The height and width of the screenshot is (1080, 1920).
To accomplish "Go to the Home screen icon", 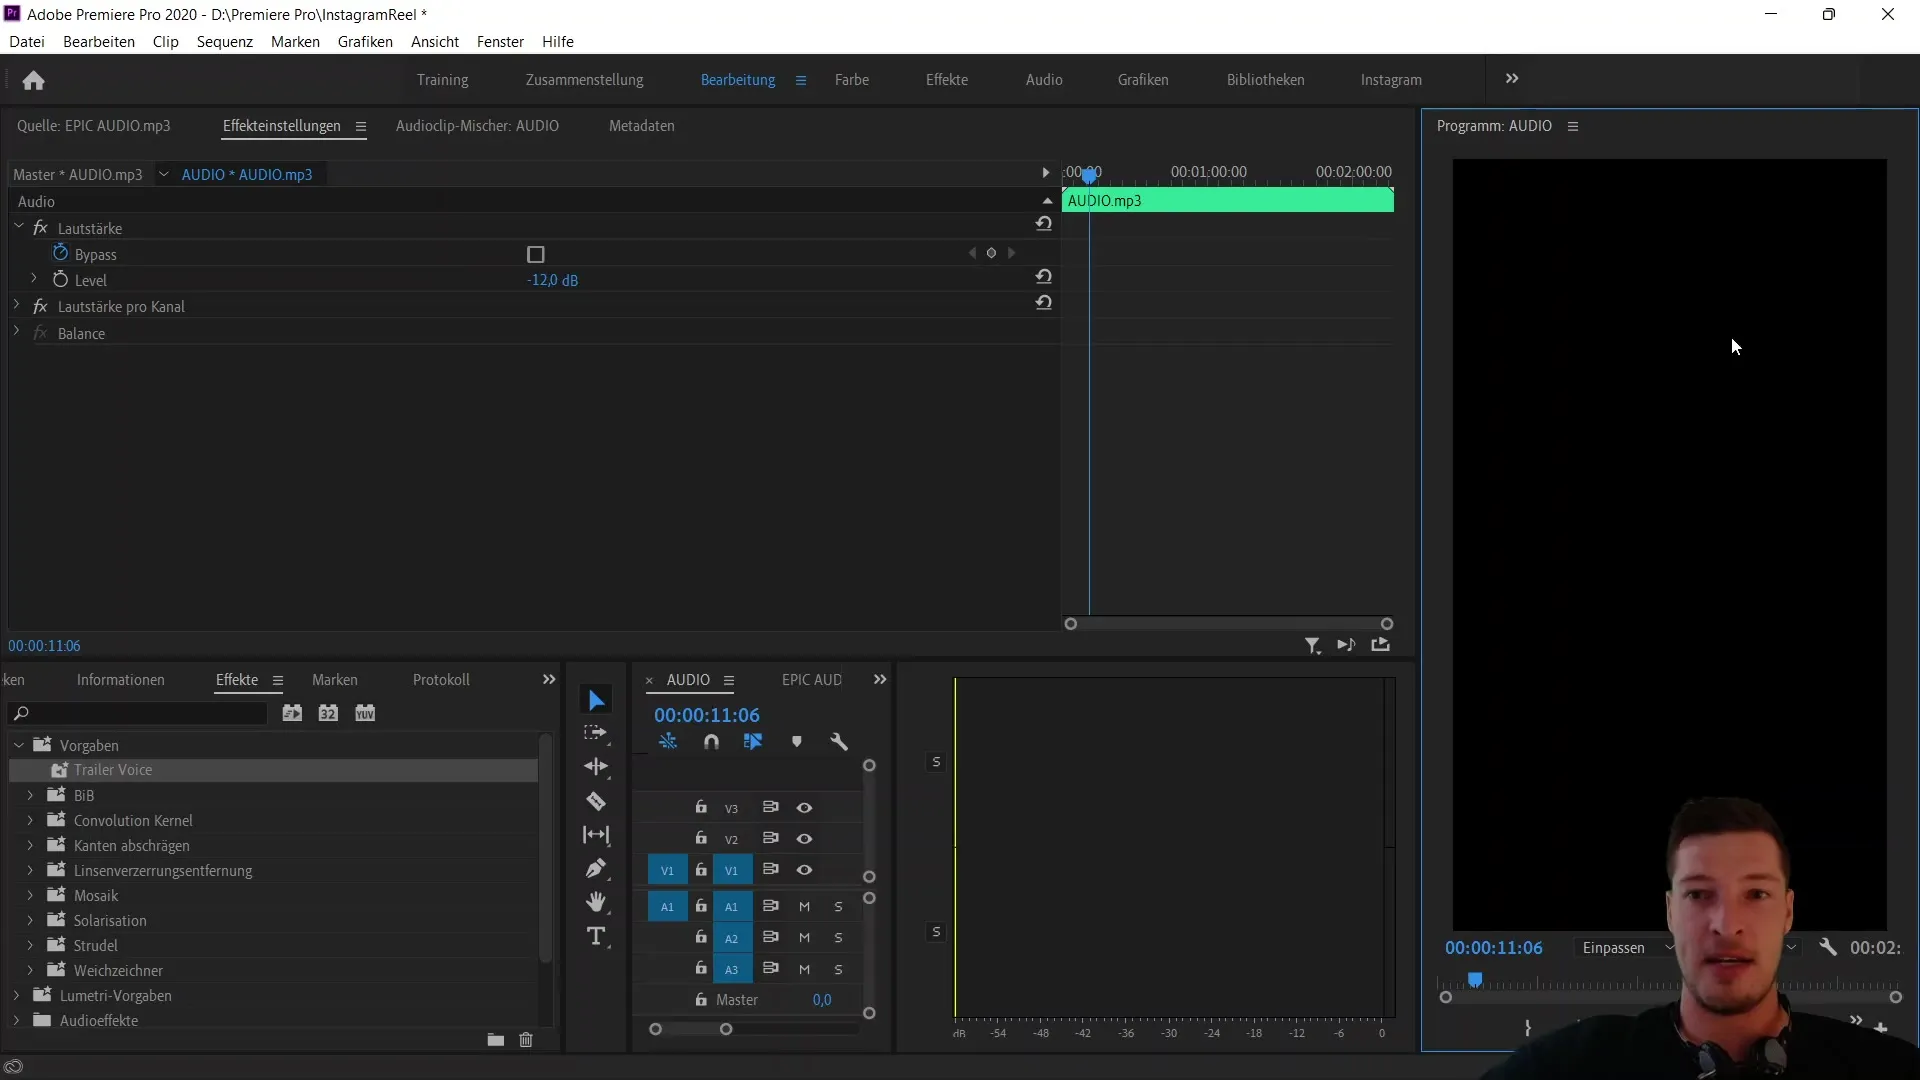I will click(33, 80).
